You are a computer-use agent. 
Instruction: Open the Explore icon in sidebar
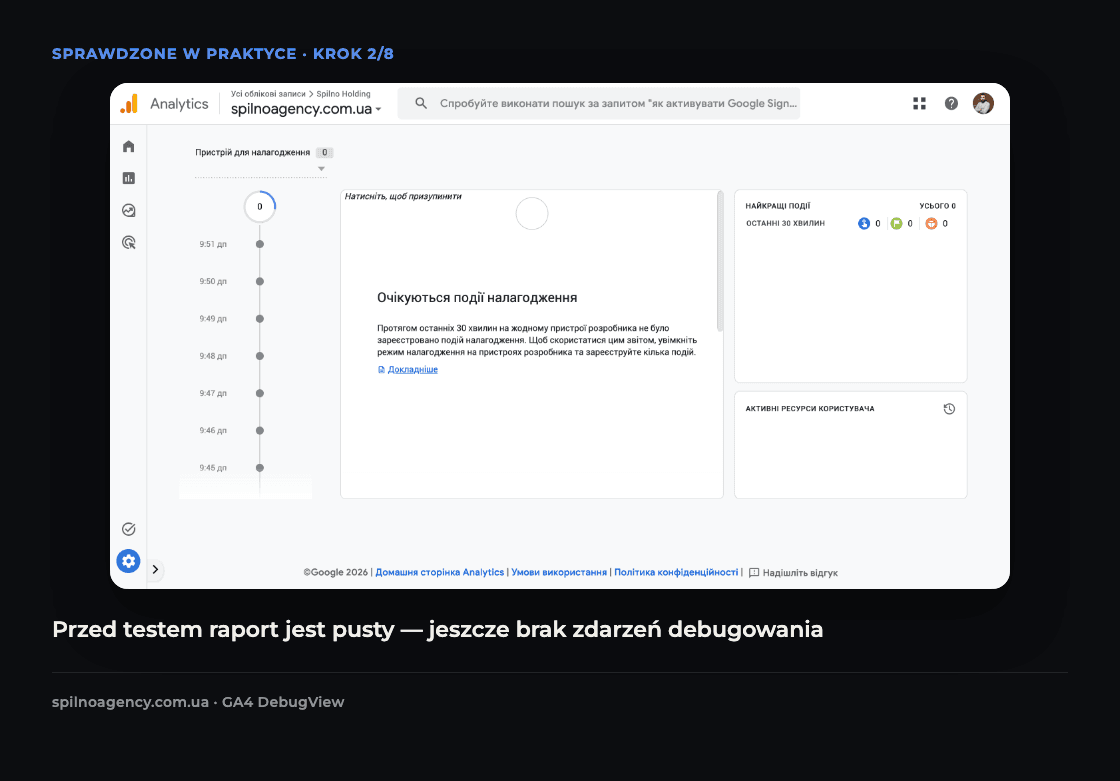pyautogui.click(x=129, y=210)
